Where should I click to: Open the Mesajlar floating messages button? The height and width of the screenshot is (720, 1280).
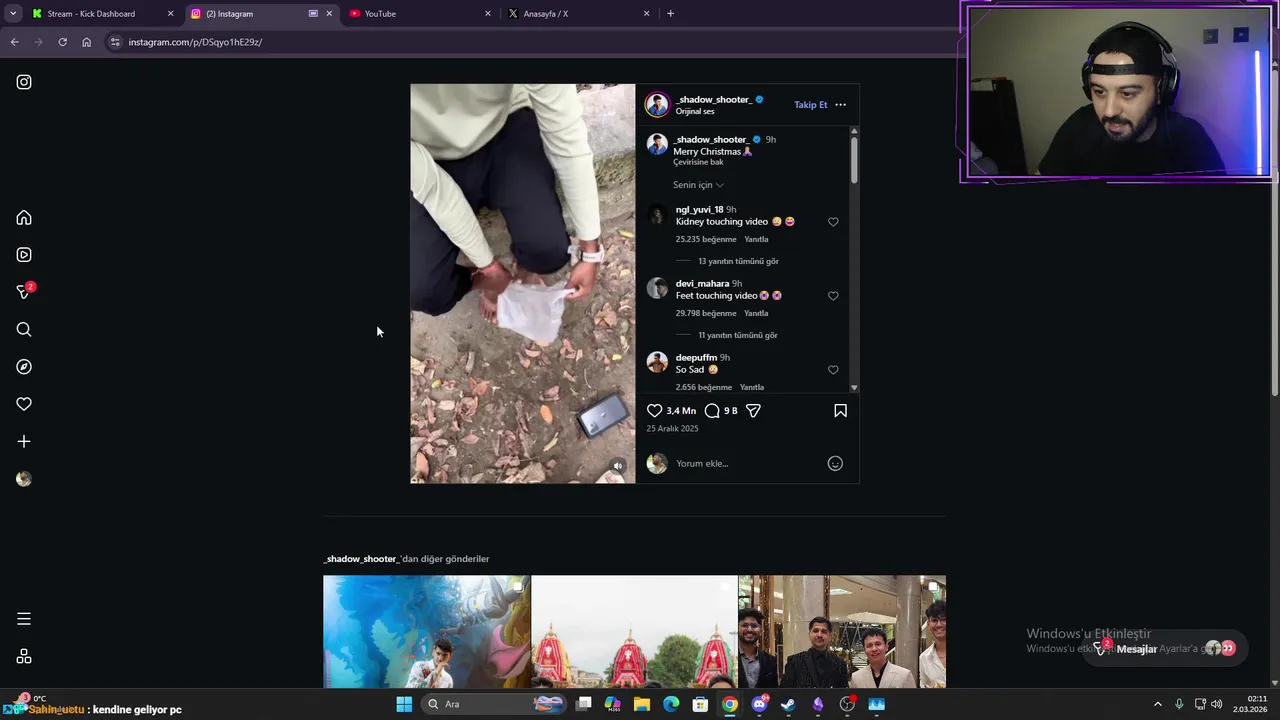(1165, 648)
